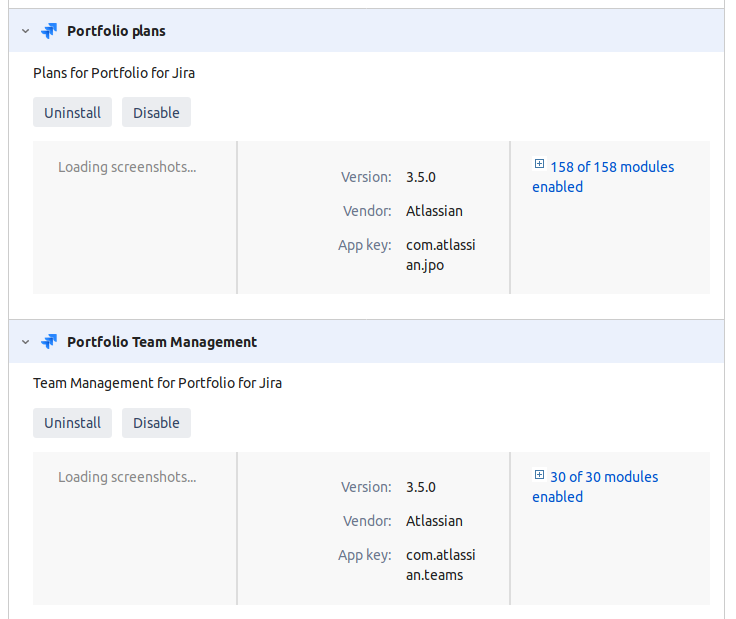This screenshot has width=736, height=619.
Task: Disable Portfolio Team Management app
Action: [156, 423]
